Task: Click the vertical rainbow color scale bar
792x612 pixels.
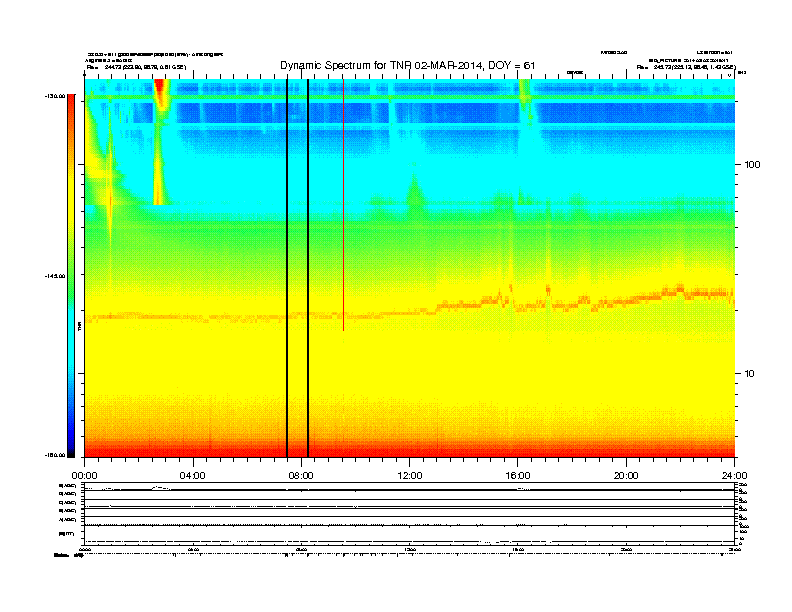Action: click(x=71, y=276)
